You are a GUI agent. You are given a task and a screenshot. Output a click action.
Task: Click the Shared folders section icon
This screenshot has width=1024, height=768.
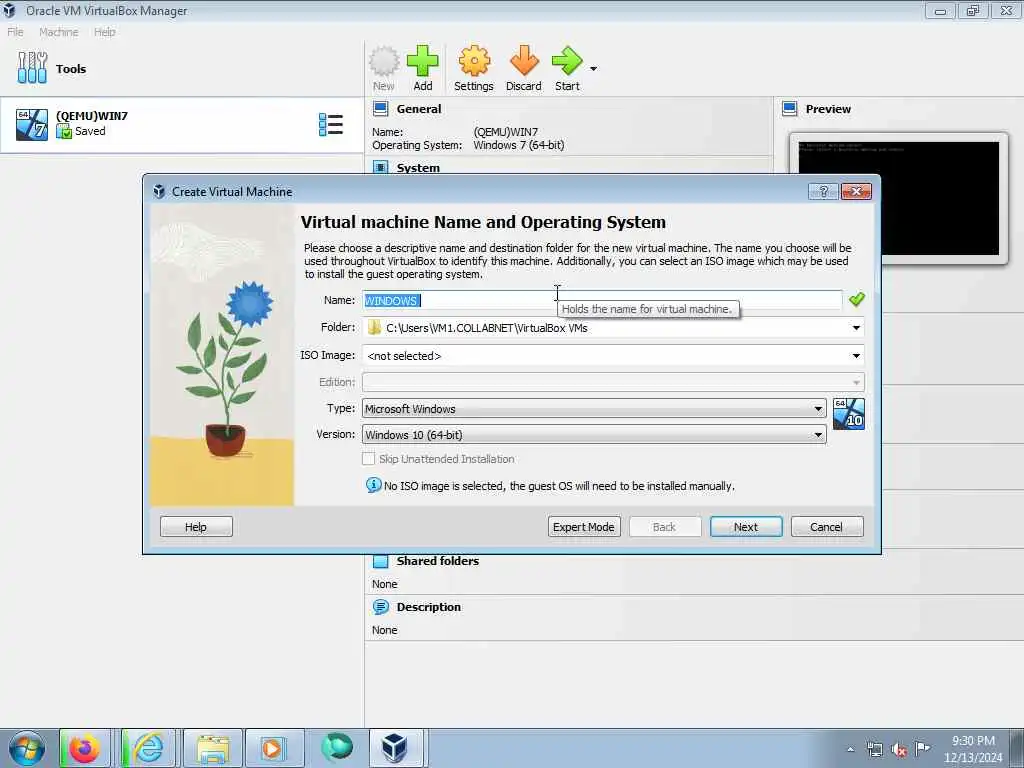pos(380,561)
